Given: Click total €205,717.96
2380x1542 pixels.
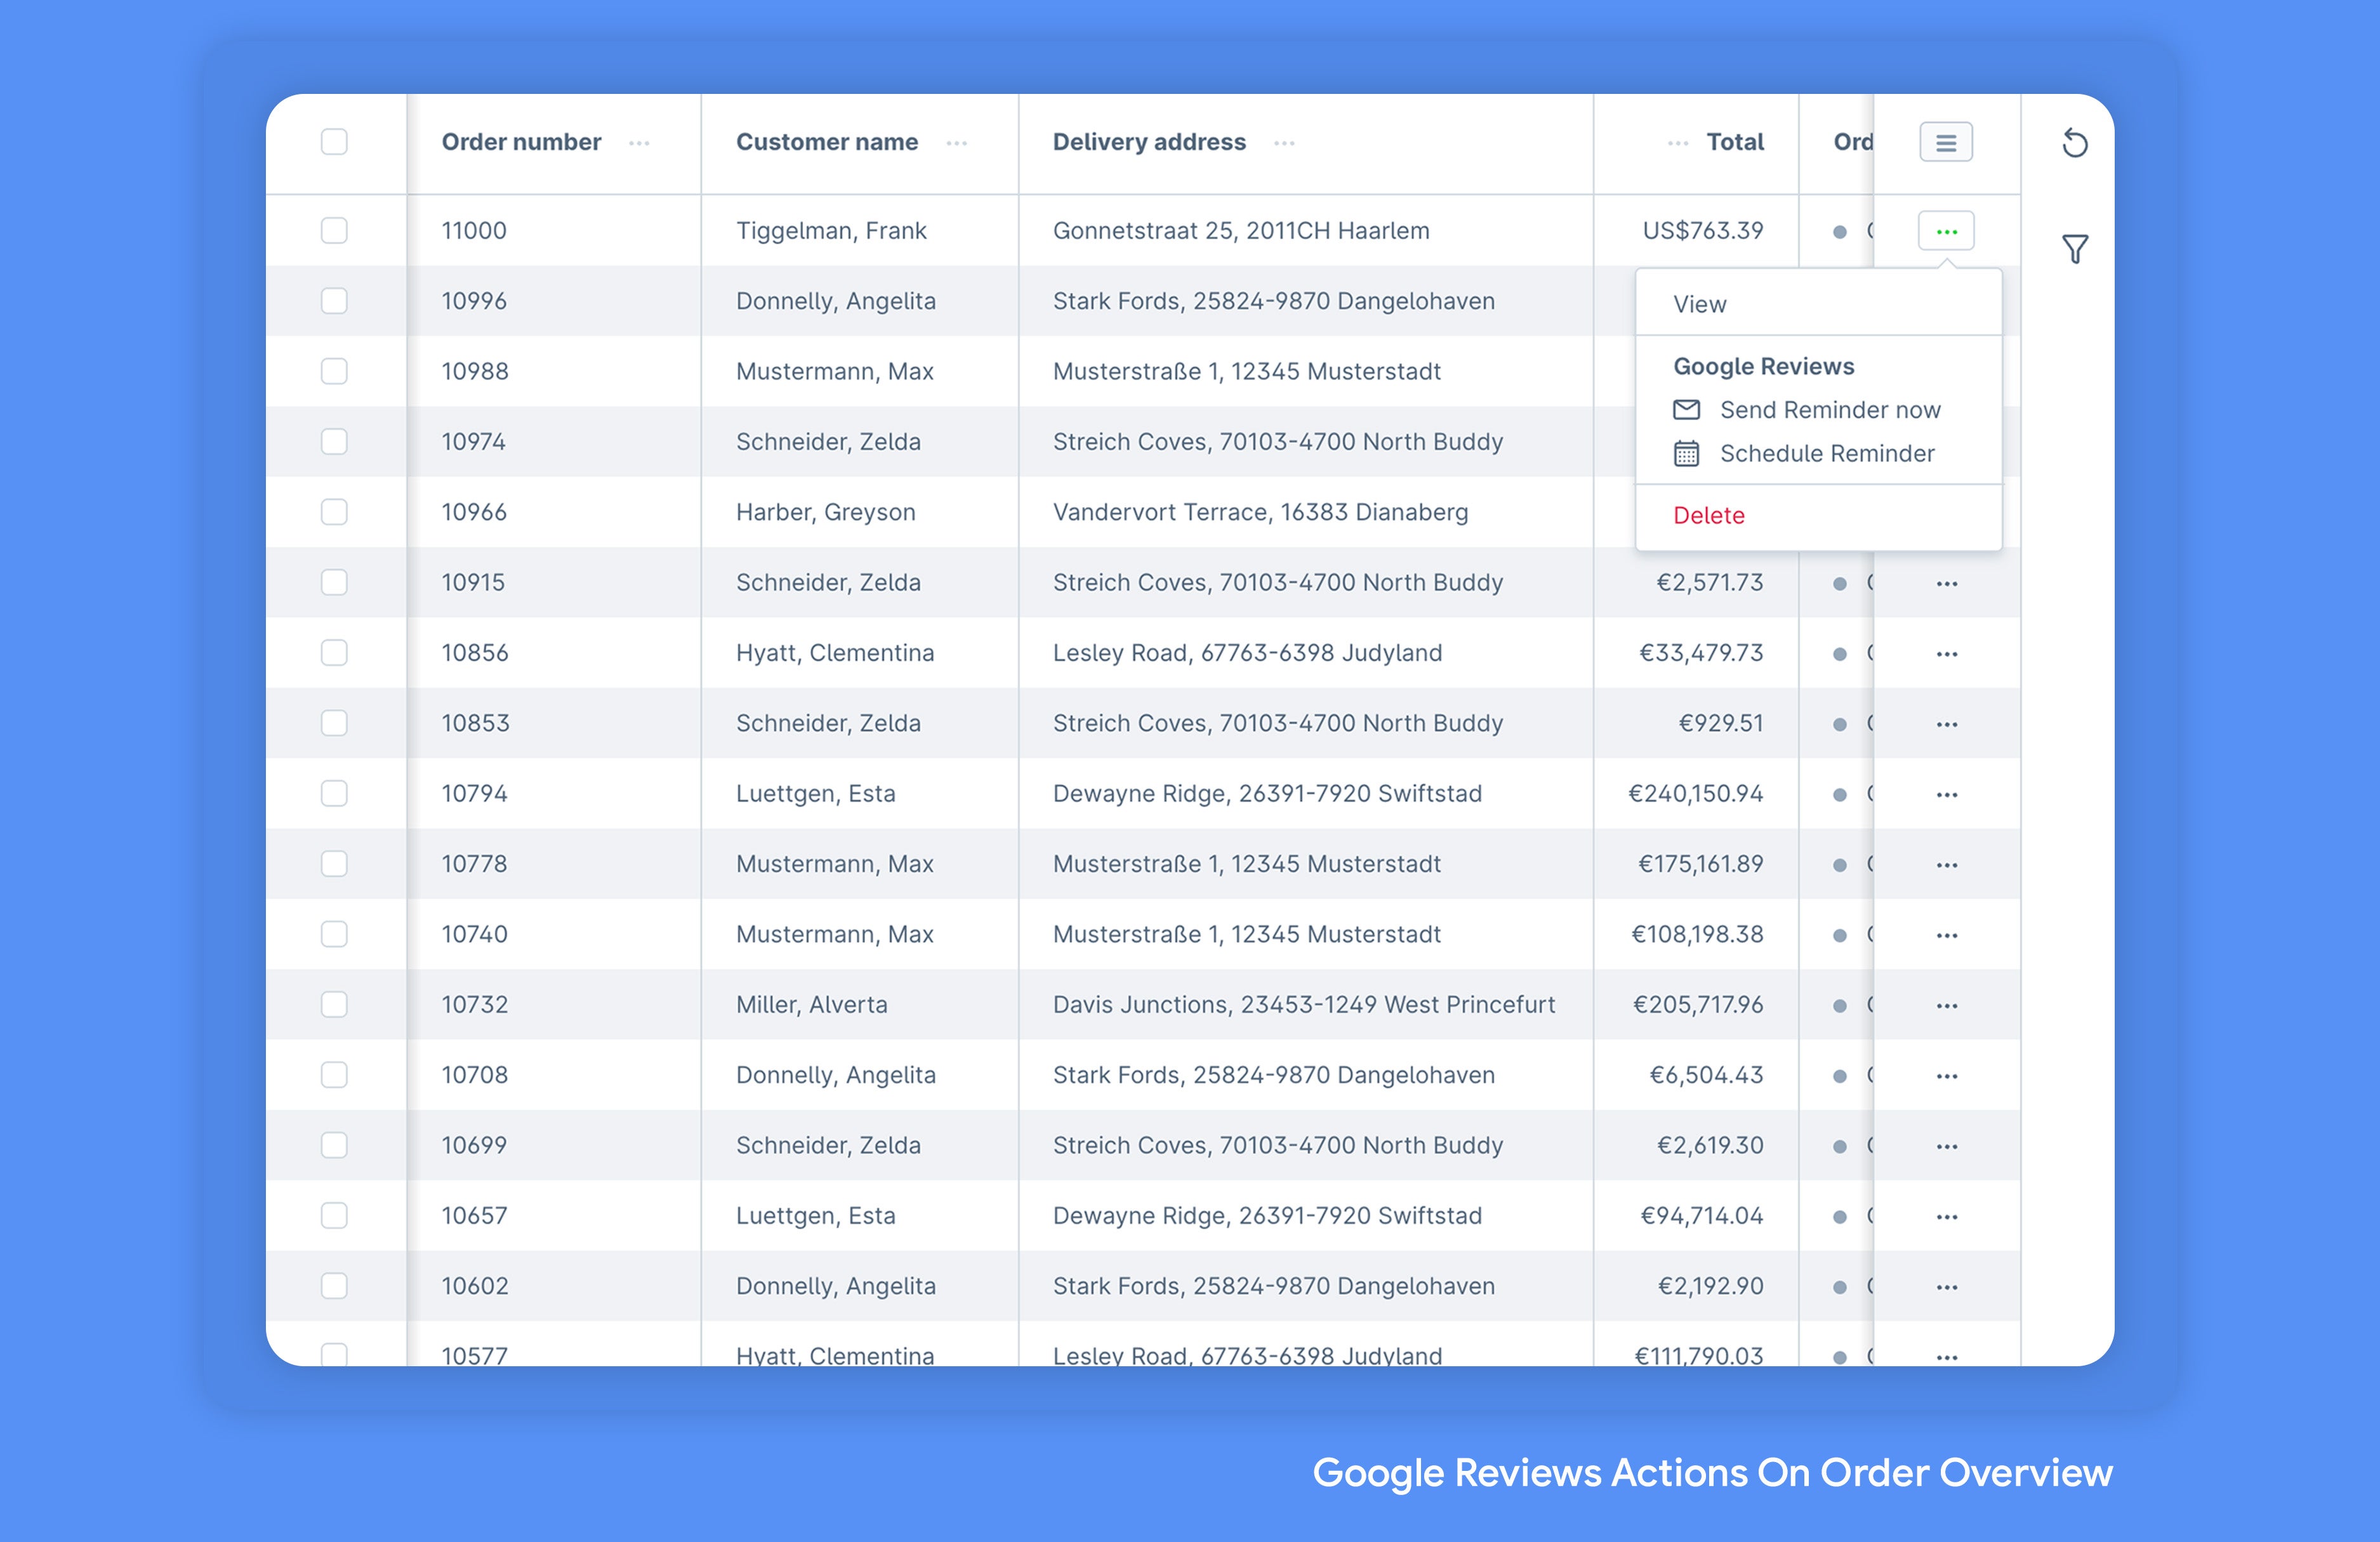Looking at the screenshot, I should [1698, 1004].
